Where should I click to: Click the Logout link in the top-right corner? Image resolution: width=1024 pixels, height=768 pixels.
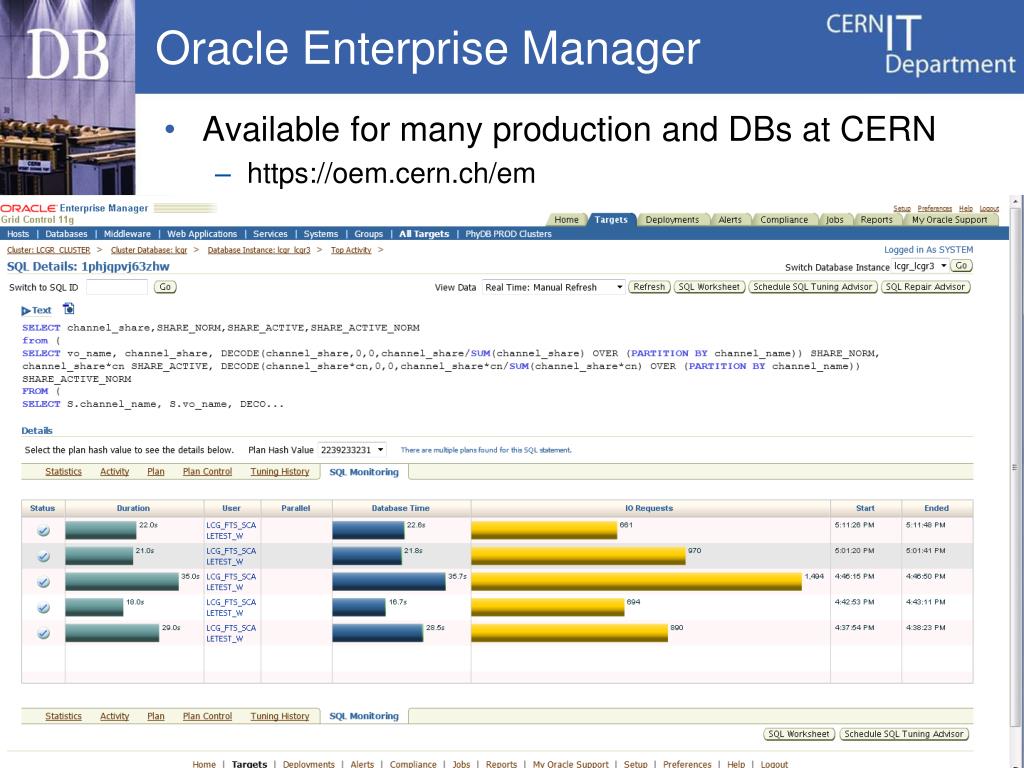click(989, 208)
